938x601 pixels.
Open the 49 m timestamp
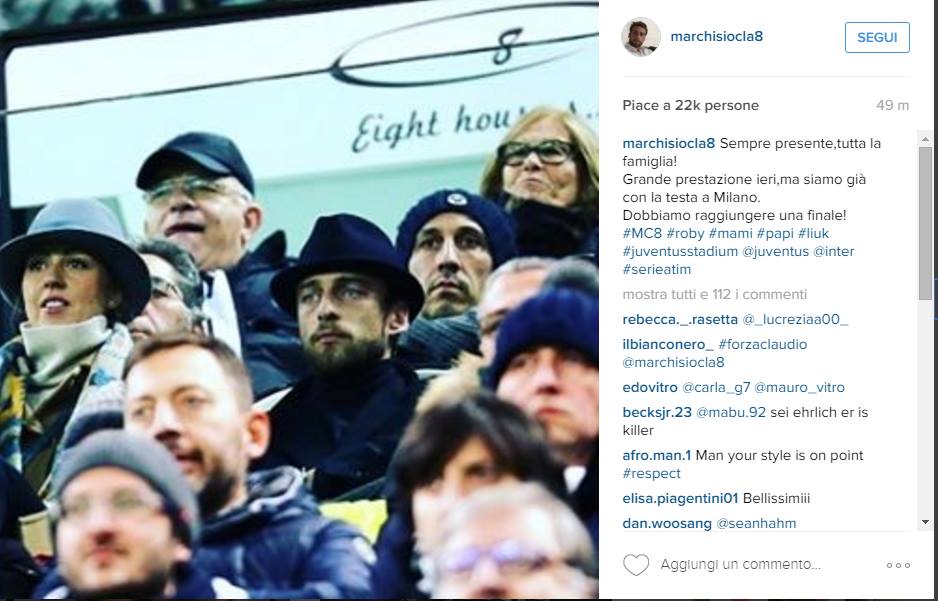pos(893,105)
